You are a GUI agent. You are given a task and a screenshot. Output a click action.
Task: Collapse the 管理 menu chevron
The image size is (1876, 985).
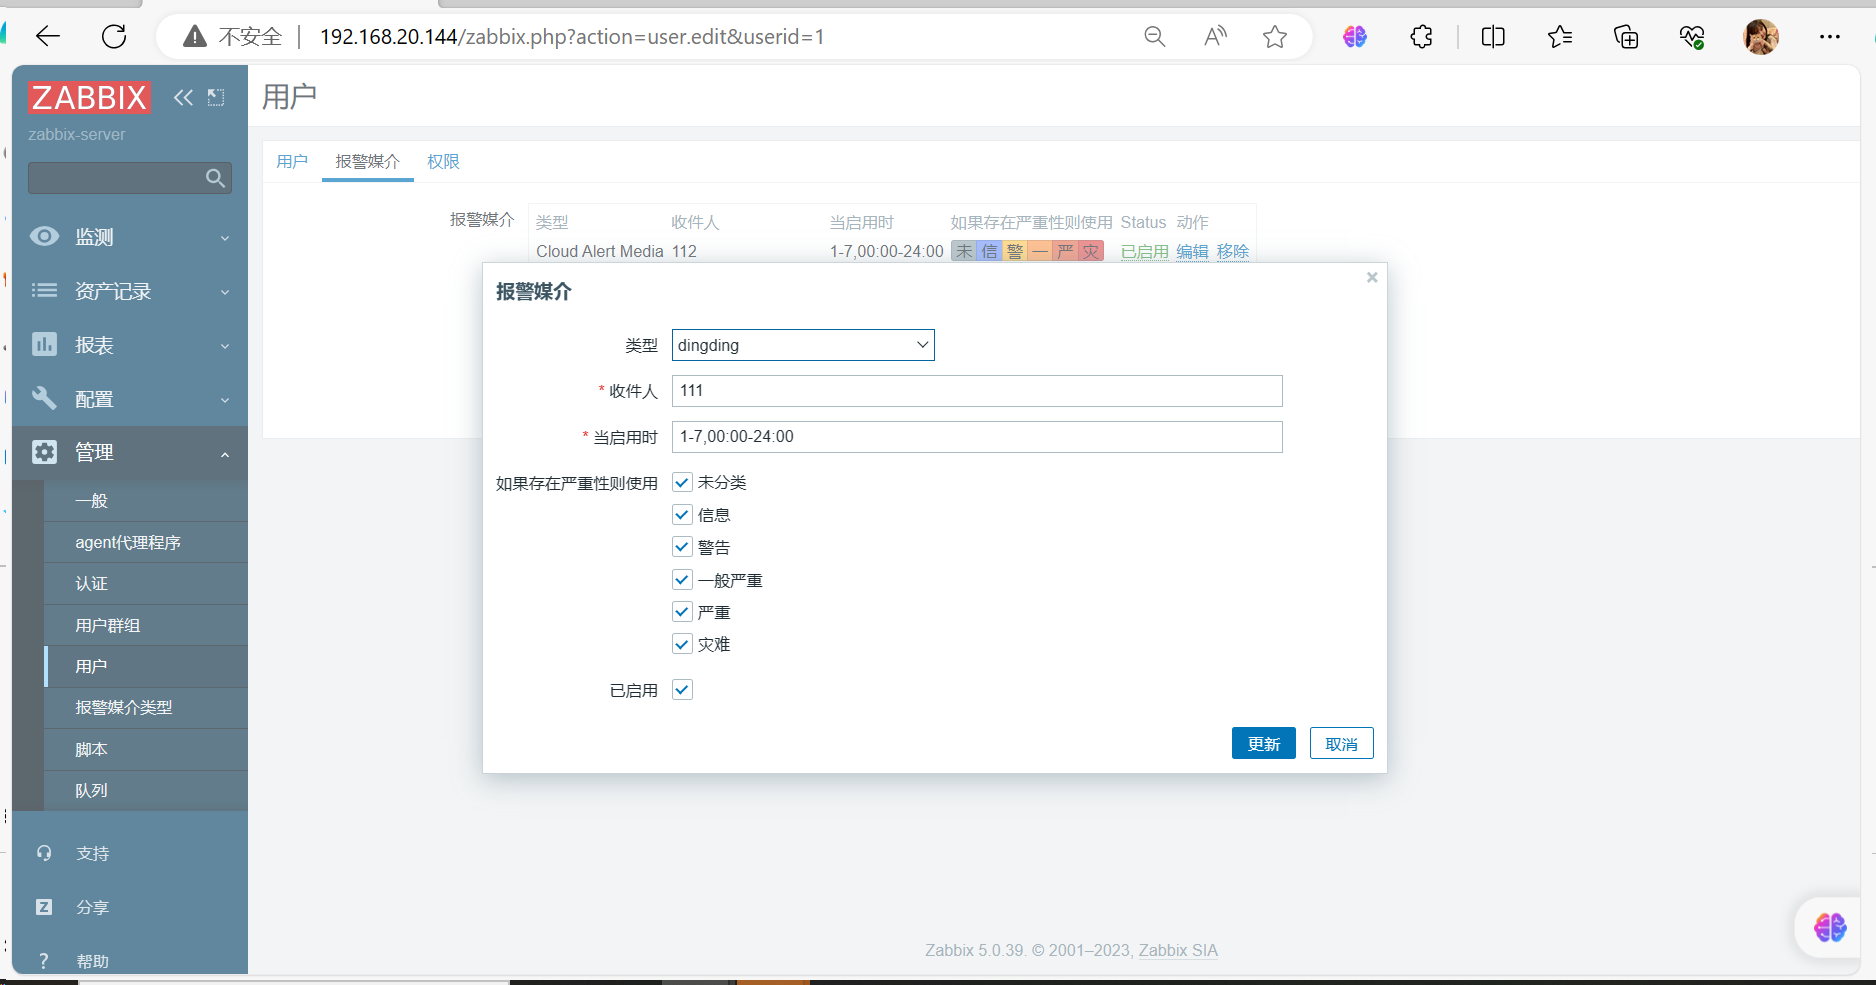pos(225,454)
